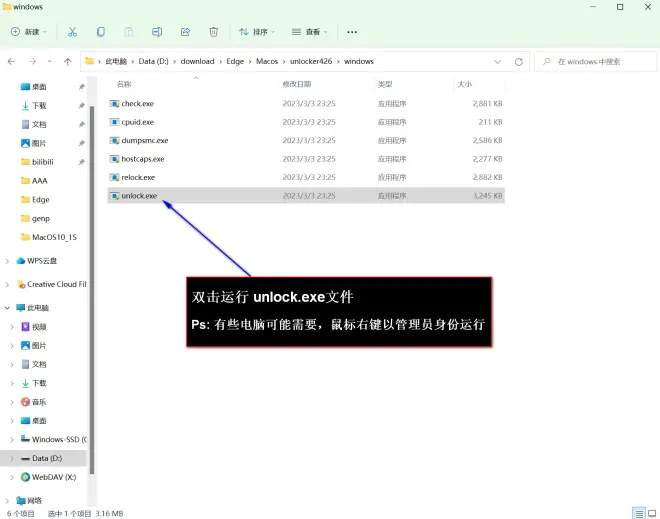Select 桌面 in quick access
660x519 pixels.
click(39, 87)
